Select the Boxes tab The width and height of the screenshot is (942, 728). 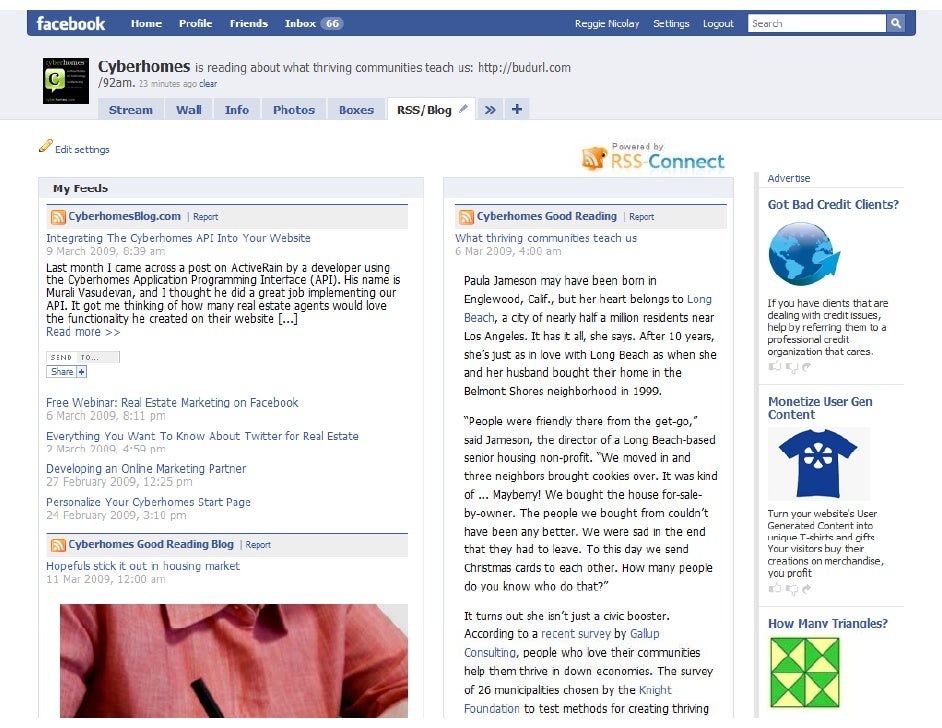(x=356, y=110)
